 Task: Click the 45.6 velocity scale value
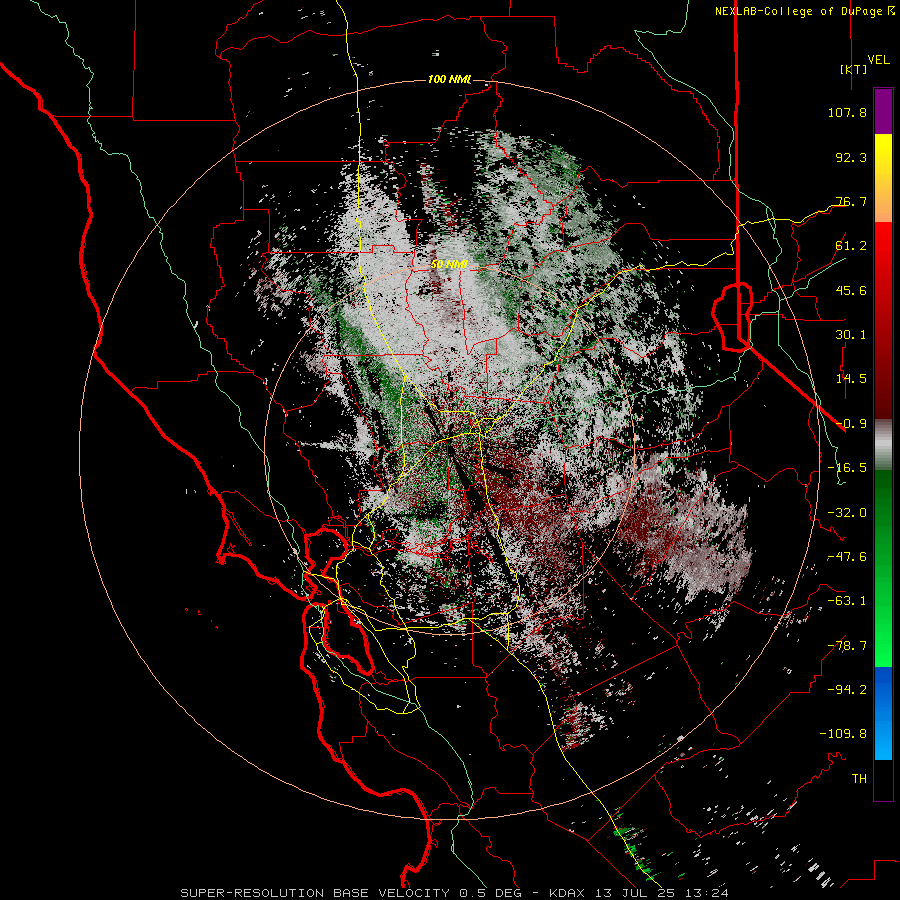tap(851, 290)
